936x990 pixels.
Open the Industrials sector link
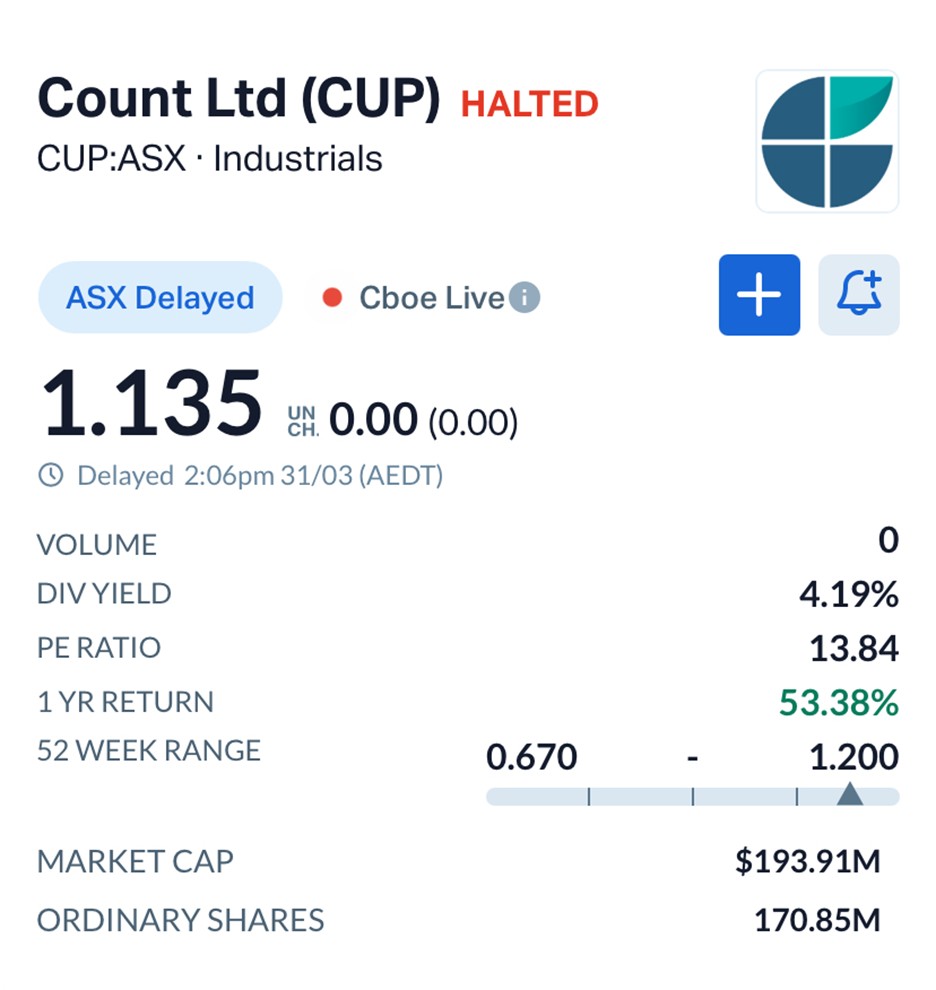[298, 159]
